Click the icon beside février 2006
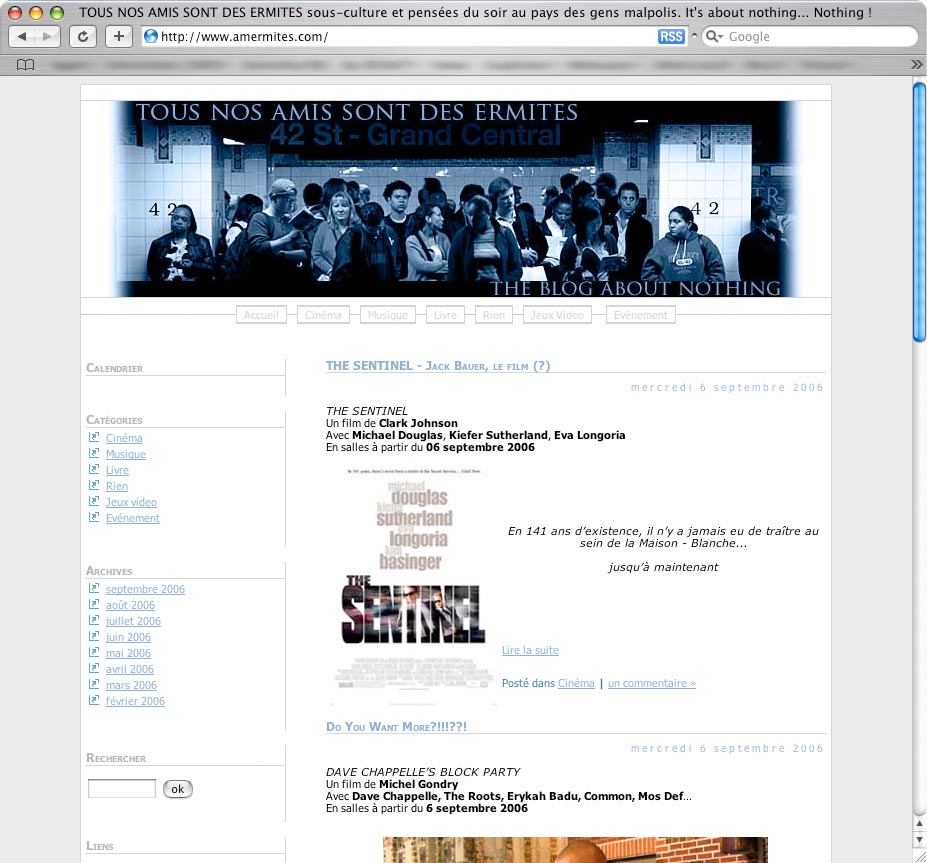This screenshot has width=927, height=863. coord(94,700)
